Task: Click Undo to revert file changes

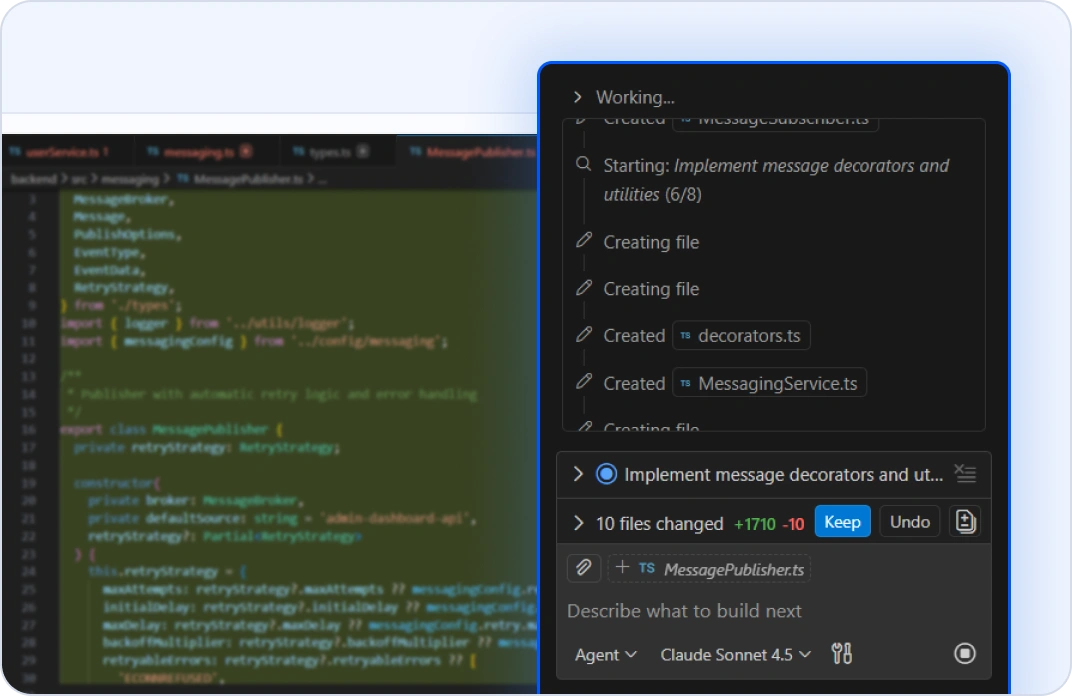Action: coord(909,522)
